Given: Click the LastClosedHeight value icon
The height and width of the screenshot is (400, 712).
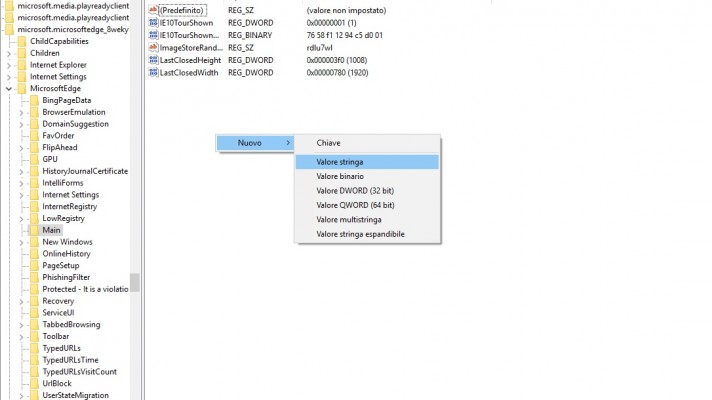Looking at the screenshot, I should point(153,60).
